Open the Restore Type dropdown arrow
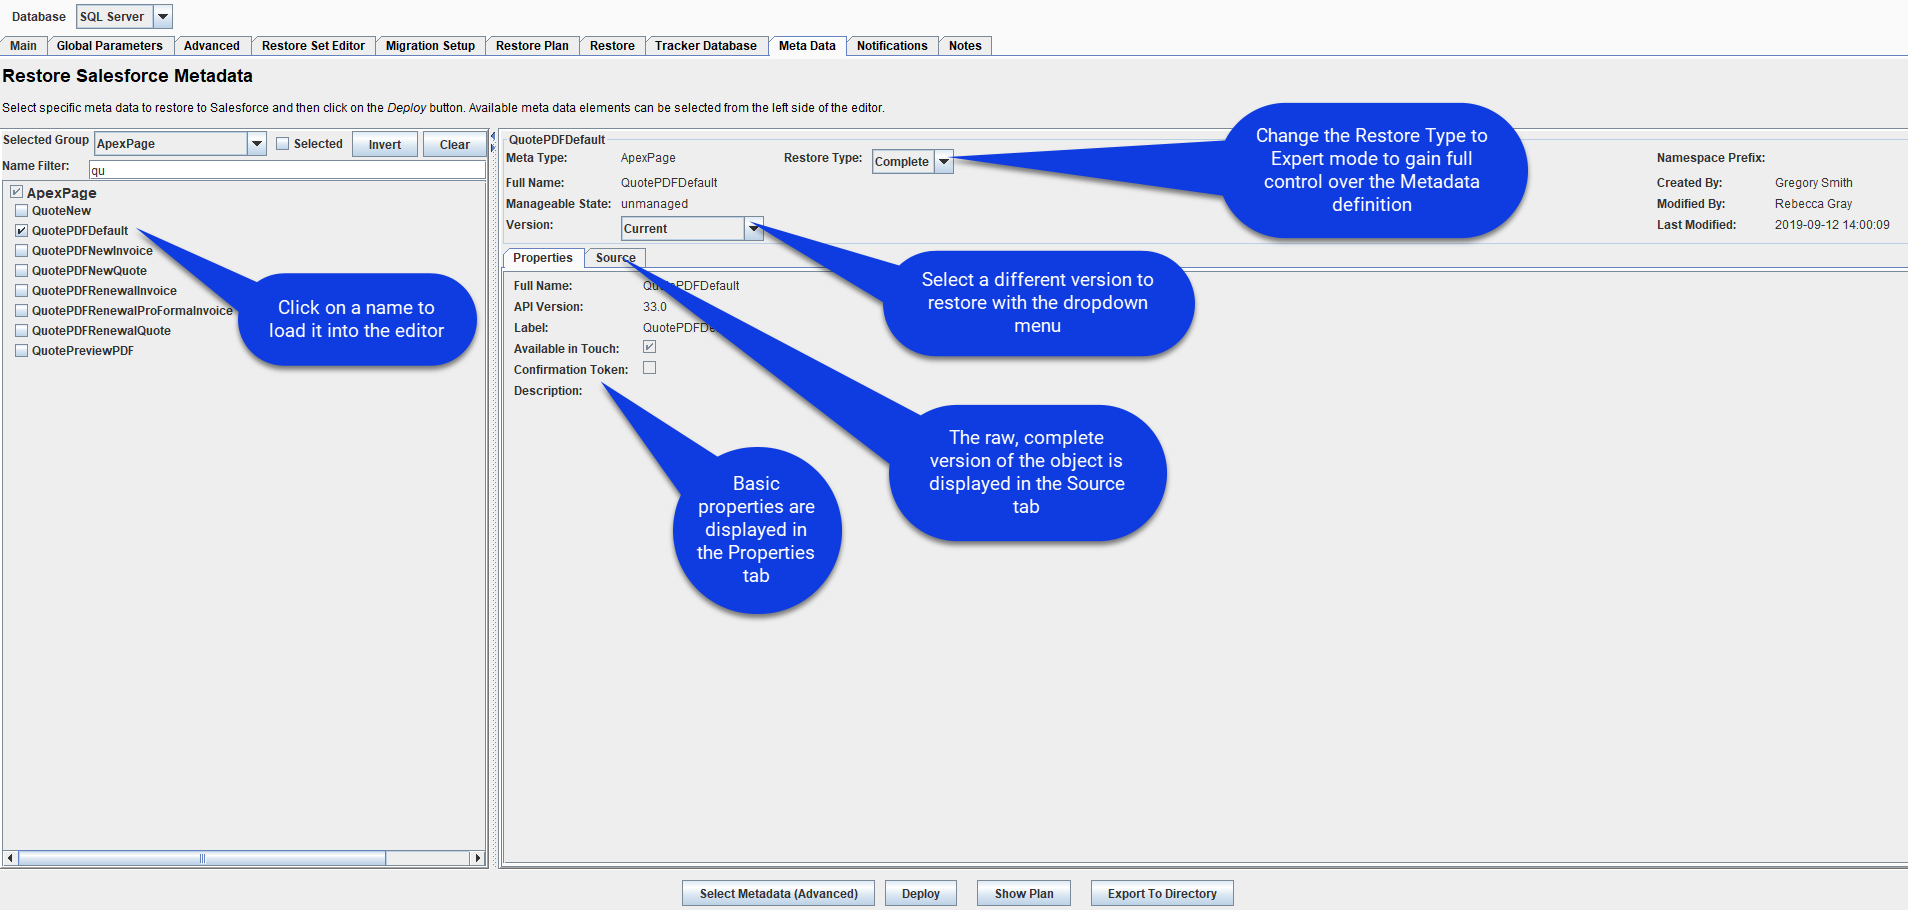The image size is (1908, 910). point(944,162)
